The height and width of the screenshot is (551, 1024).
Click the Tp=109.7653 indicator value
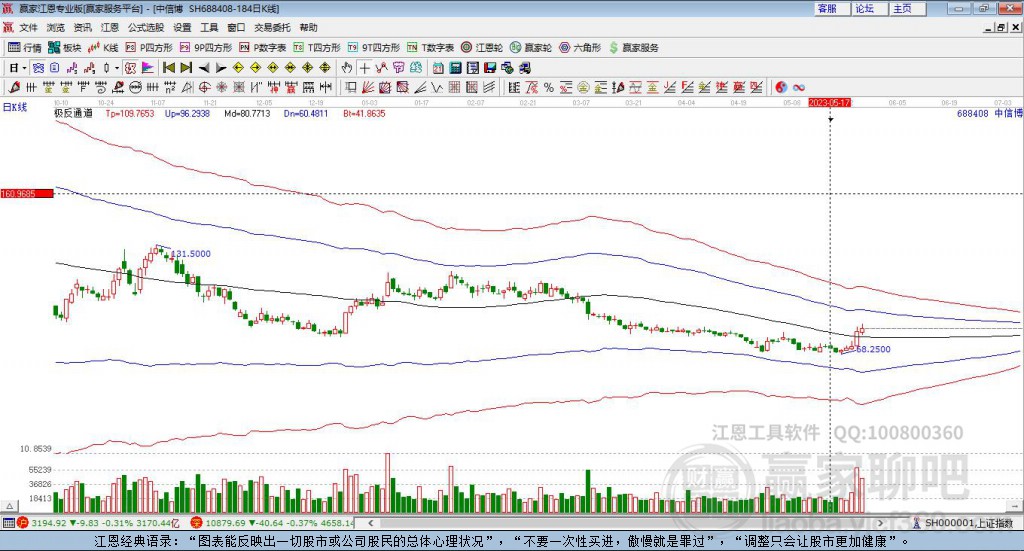(x=130, y=114)
